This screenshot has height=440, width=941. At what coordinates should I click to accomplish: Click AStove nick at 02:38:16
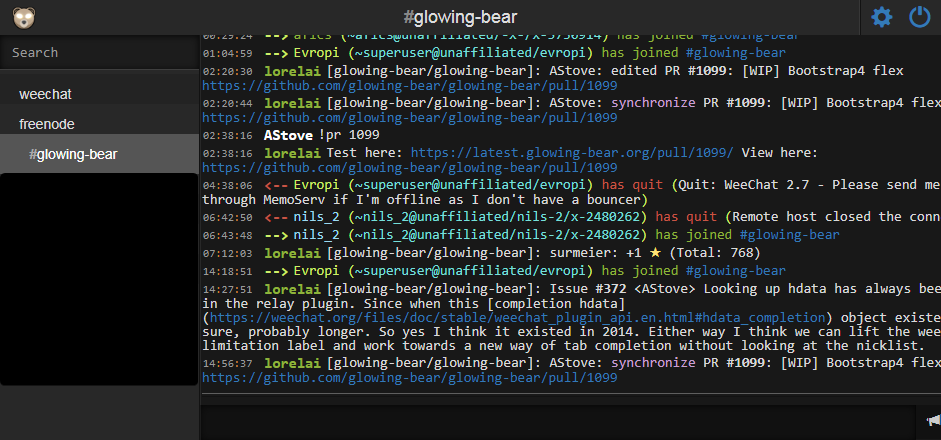click(288, 135)
